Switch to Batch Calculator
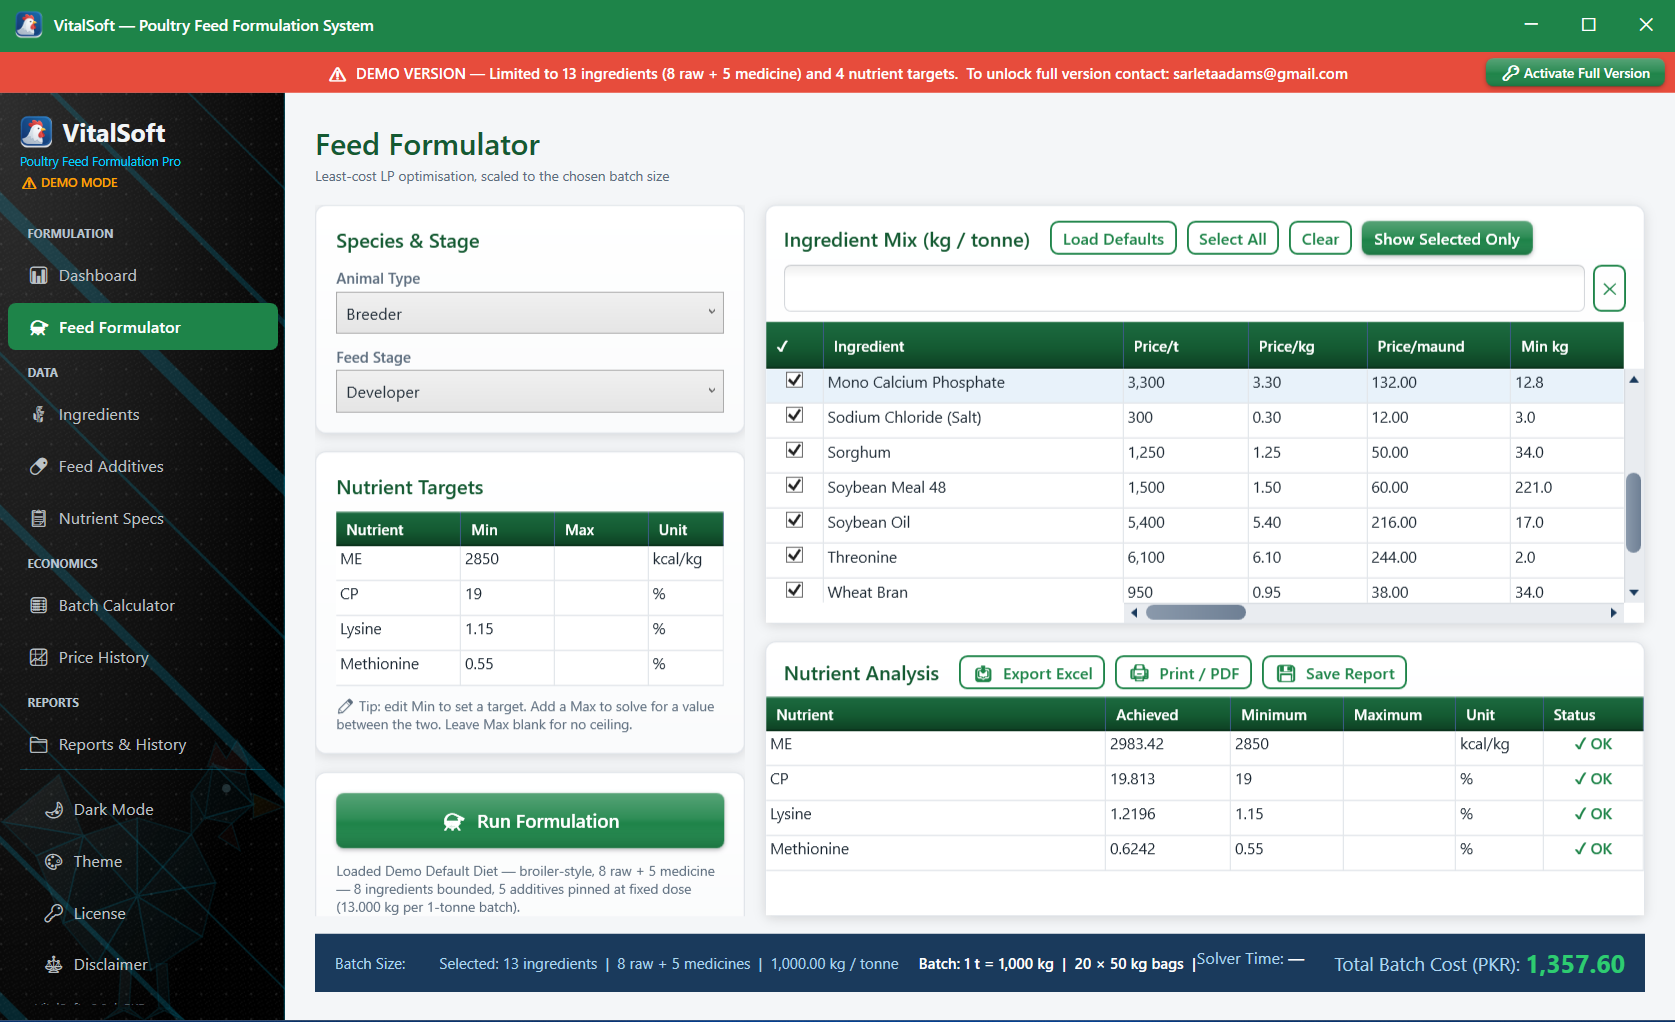1675x1022 pixels. [x=143, y=605]
